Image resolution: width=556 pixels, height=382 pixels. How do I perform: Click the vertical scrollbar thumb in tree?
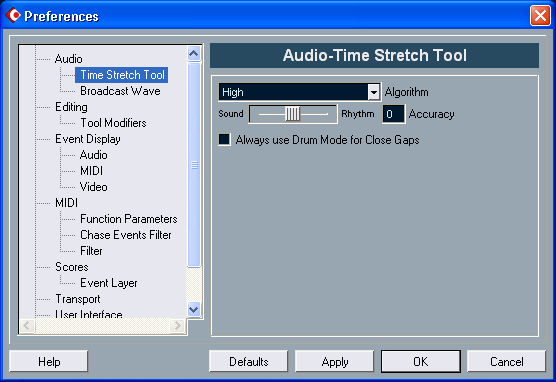click(x=194, y=165)
